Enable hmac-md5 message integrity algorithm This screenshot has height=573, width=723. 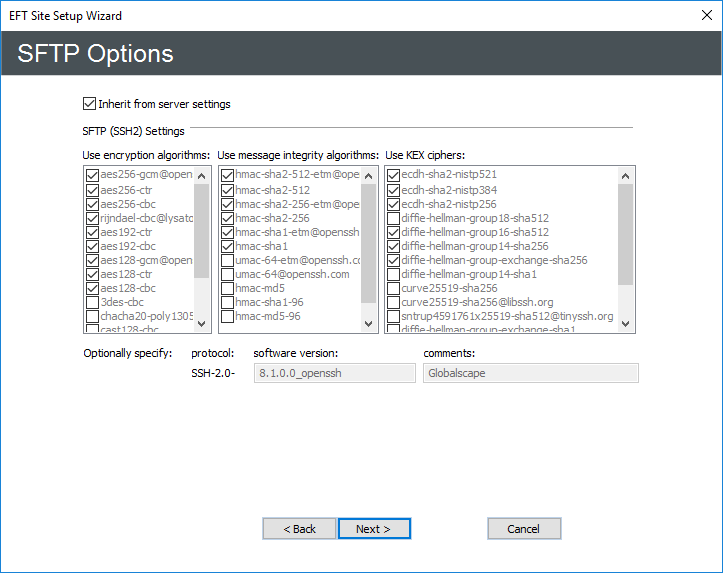tap(228, 288)
